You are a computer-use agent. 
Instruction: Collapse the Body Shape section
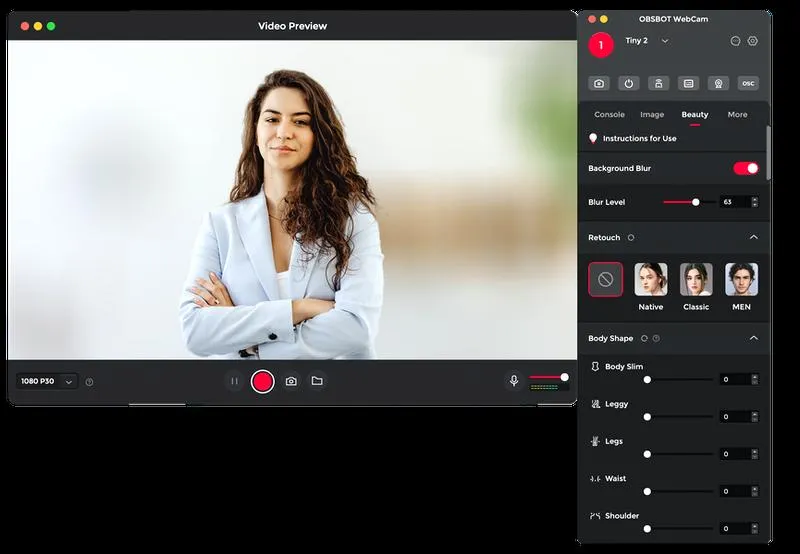pos(754,338)
